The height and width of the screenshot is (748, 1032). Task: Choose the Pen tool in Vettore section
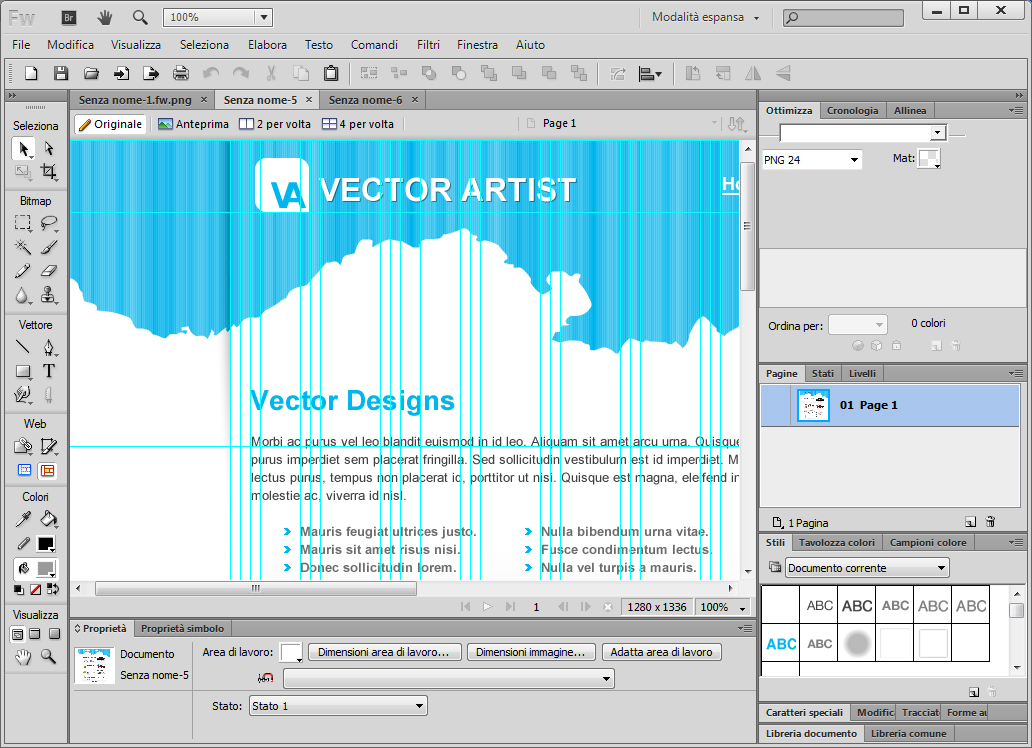click(x=48, y=348)
